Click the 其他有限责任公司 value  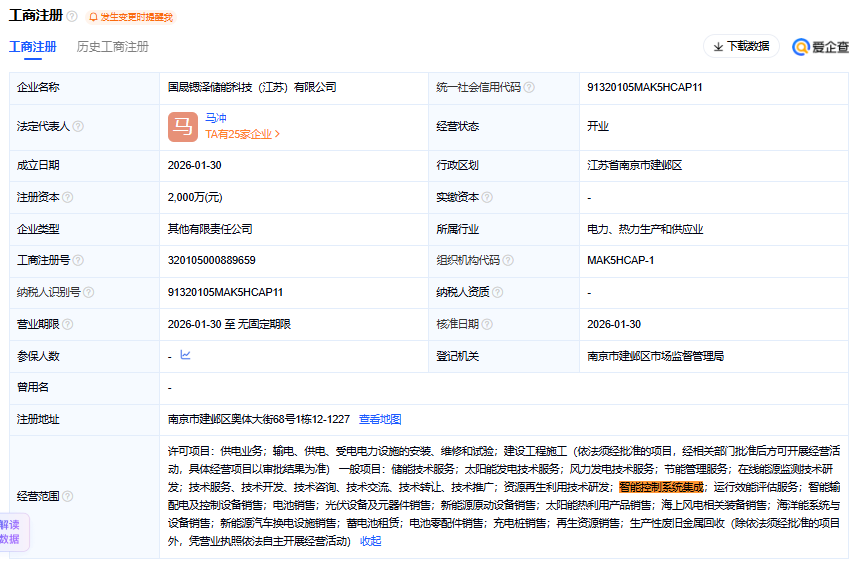tap(210, 229)
